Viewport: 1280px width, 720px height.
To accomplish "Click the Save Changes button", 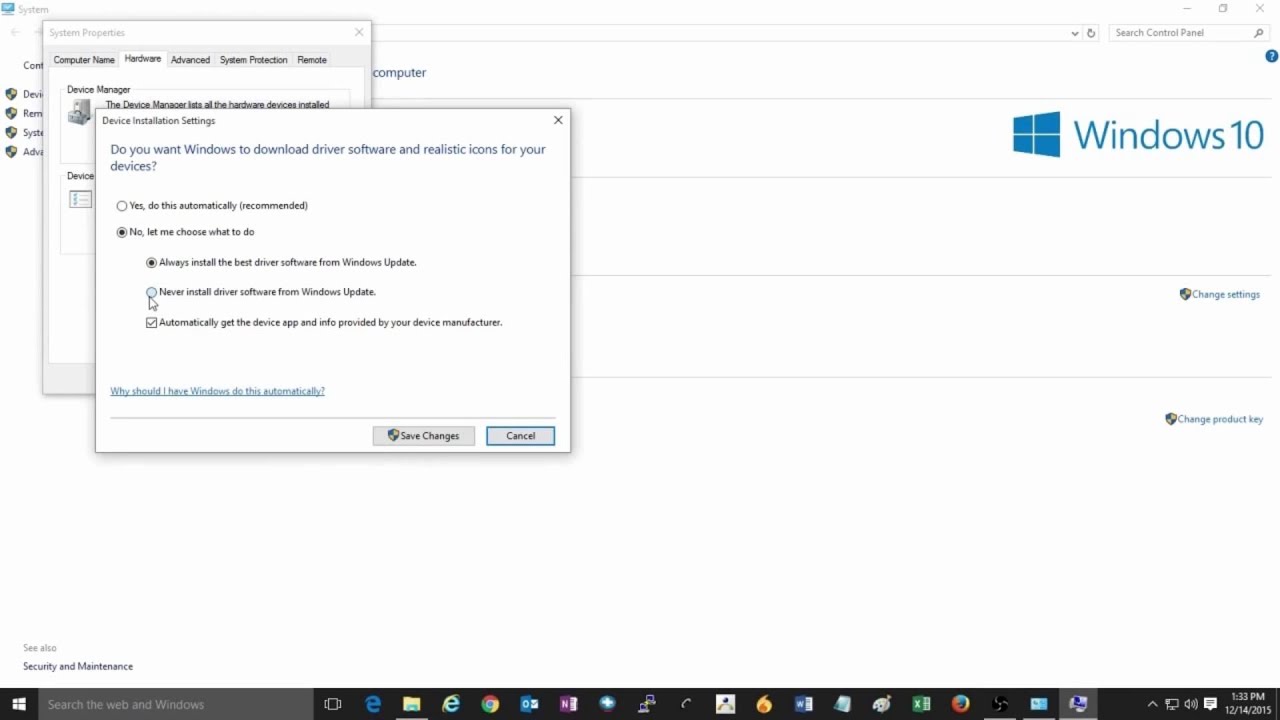I will point(424,436).
